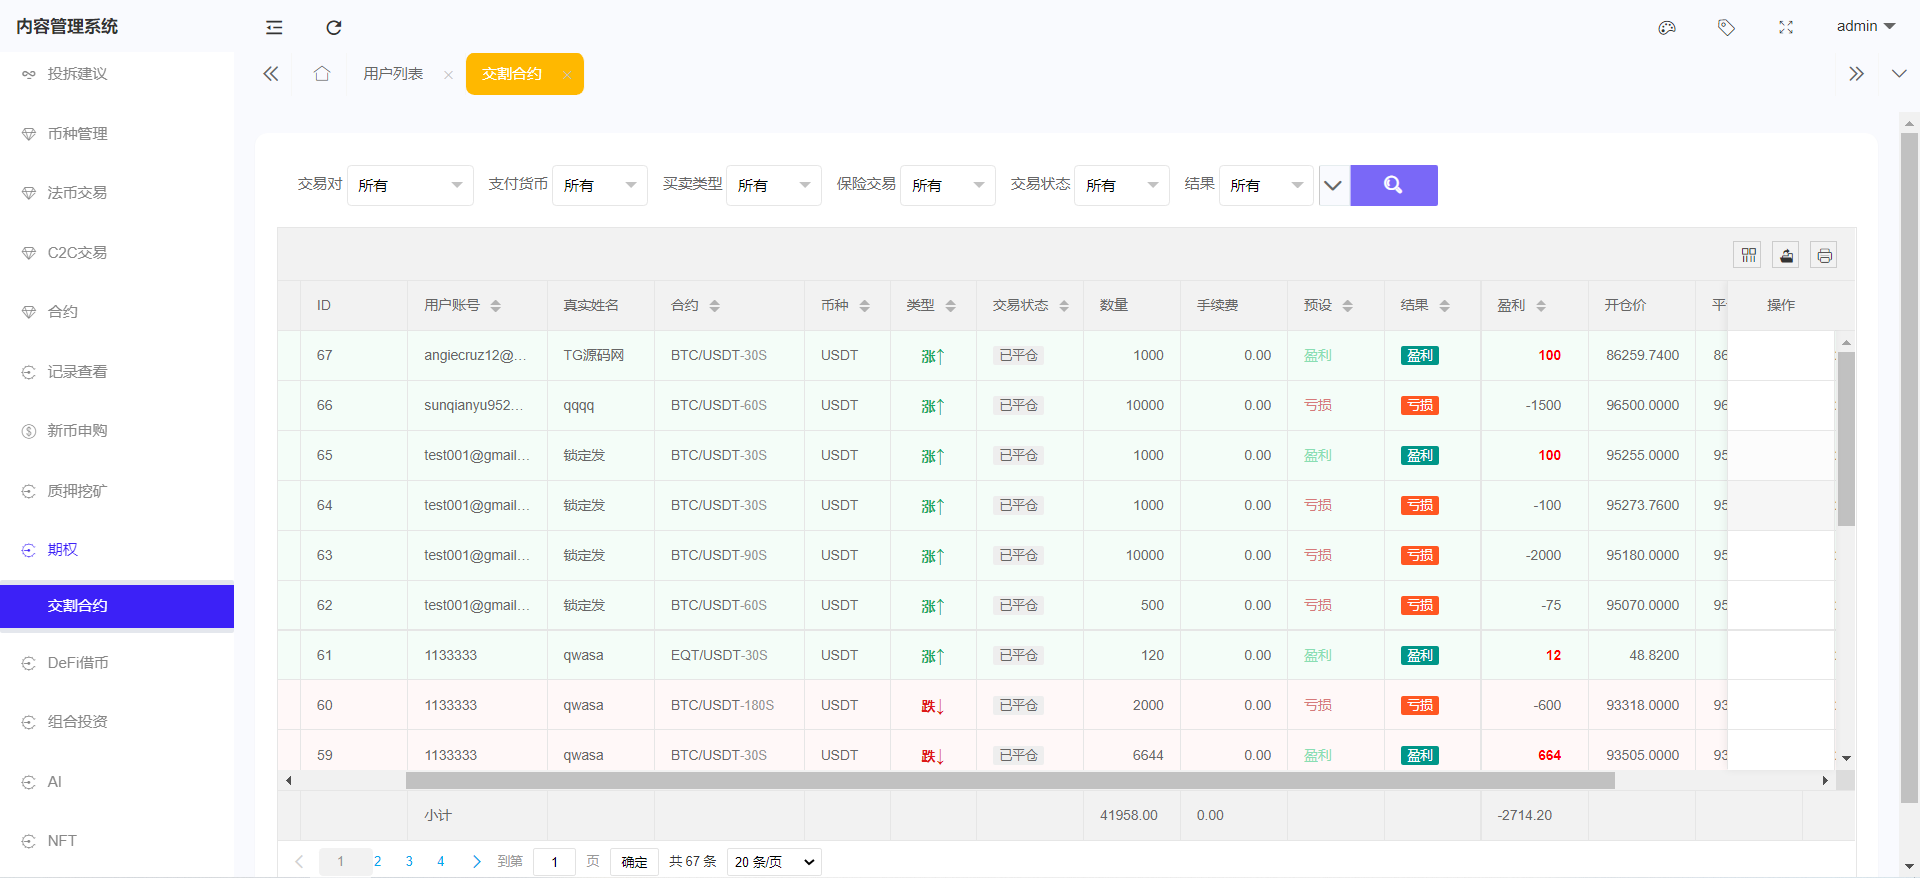Click the horizontal table scrollbar
The width and height of the screenshot is (1920, 878).
coord(1010,780)
